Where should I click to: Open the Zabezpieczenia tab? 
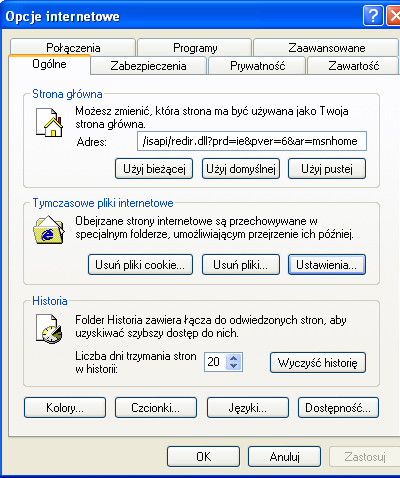pyautogui.click(x=148, y=66)
